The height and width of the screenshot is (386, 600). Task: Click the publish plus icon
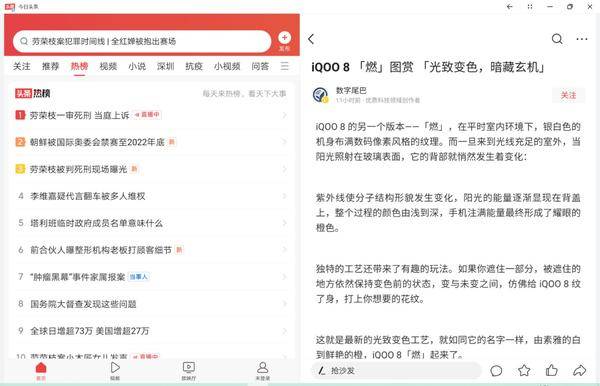point(284,37)
